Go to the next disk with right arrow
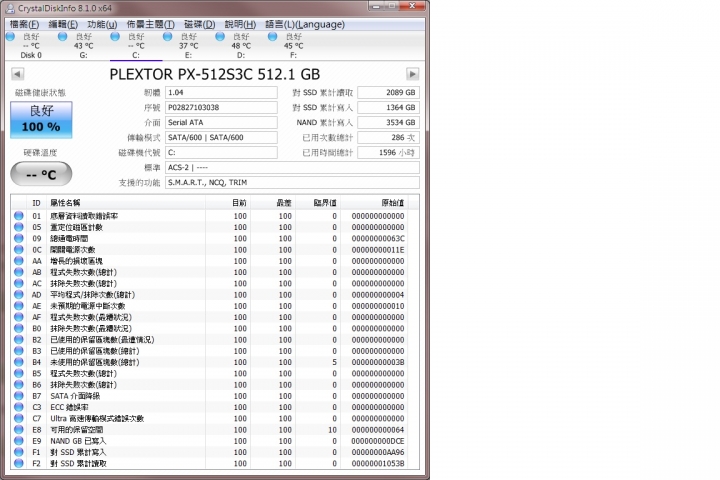Image resolution: width=720 pixels, height=480 pixels. [x=412, y=74]
